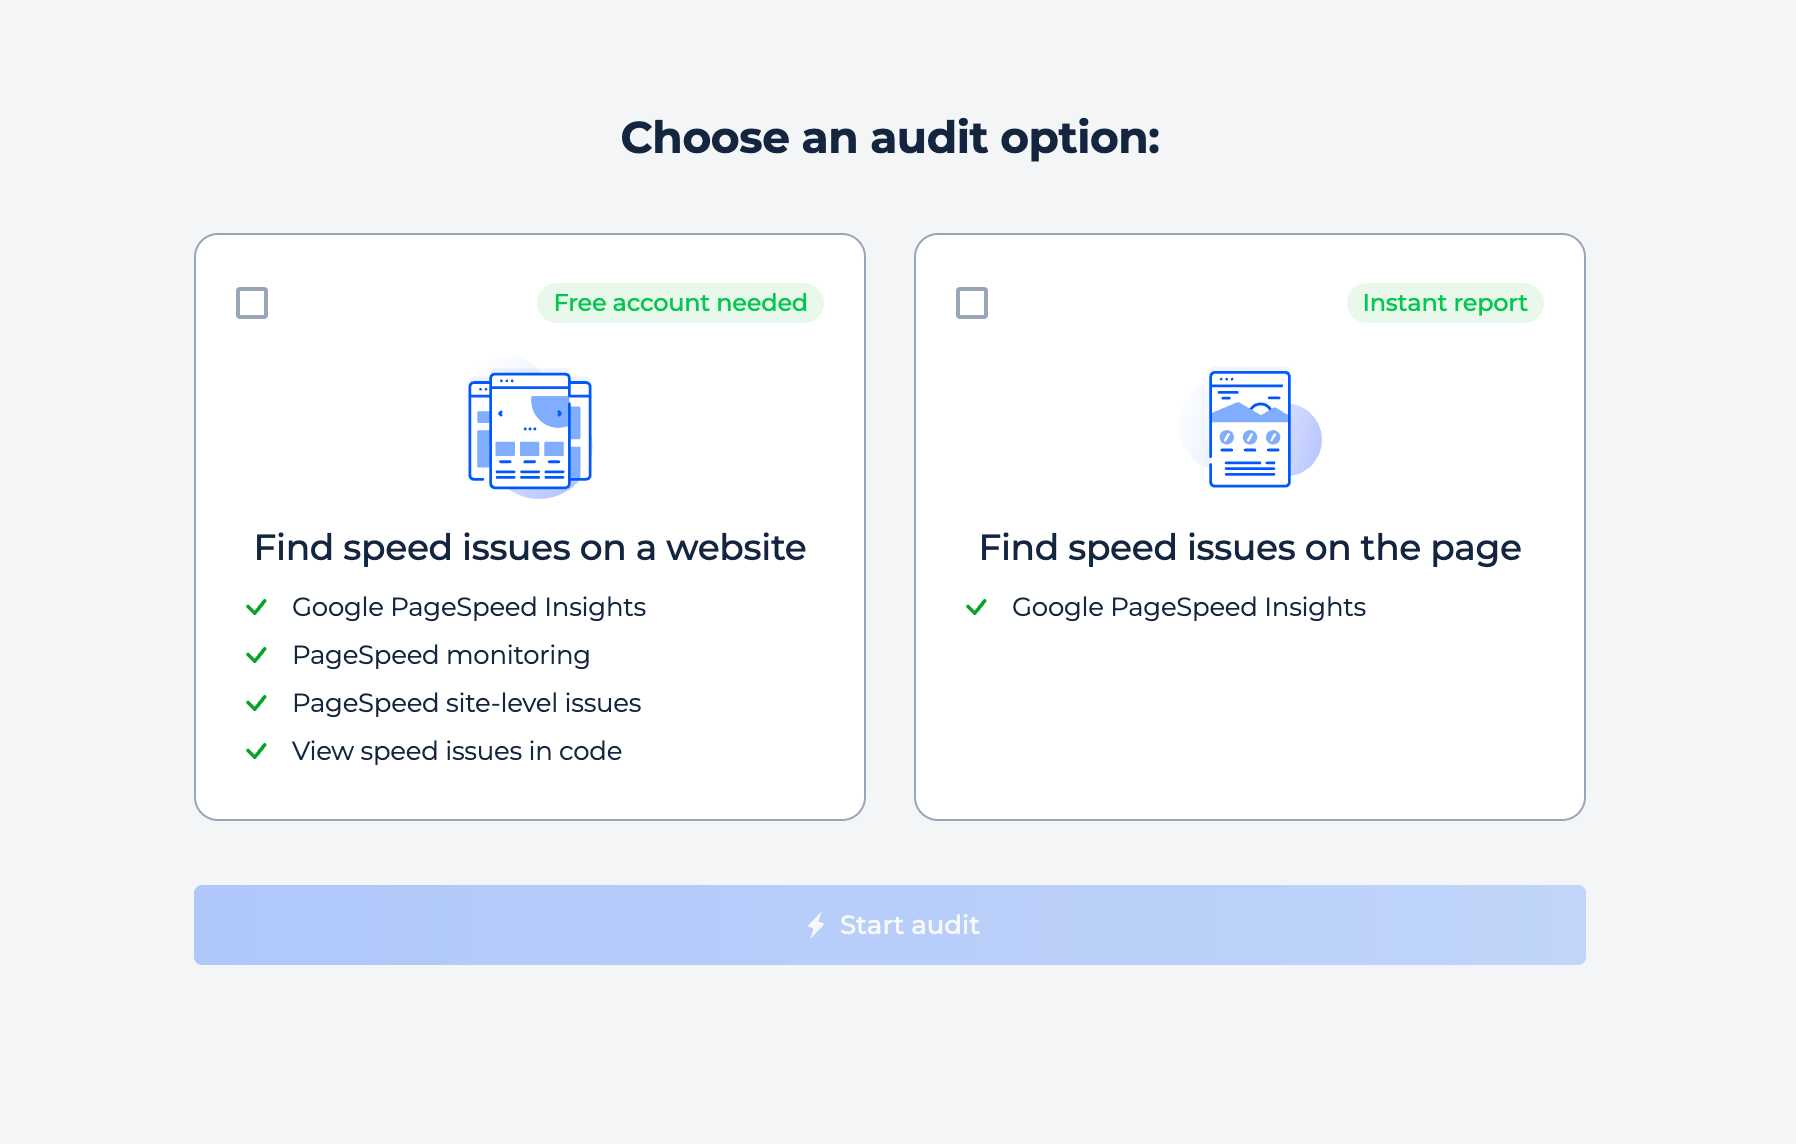Click checkmark beside PageSpeed site-level issues
This screenshot has width=1796, height=1144.
[257, 703]
